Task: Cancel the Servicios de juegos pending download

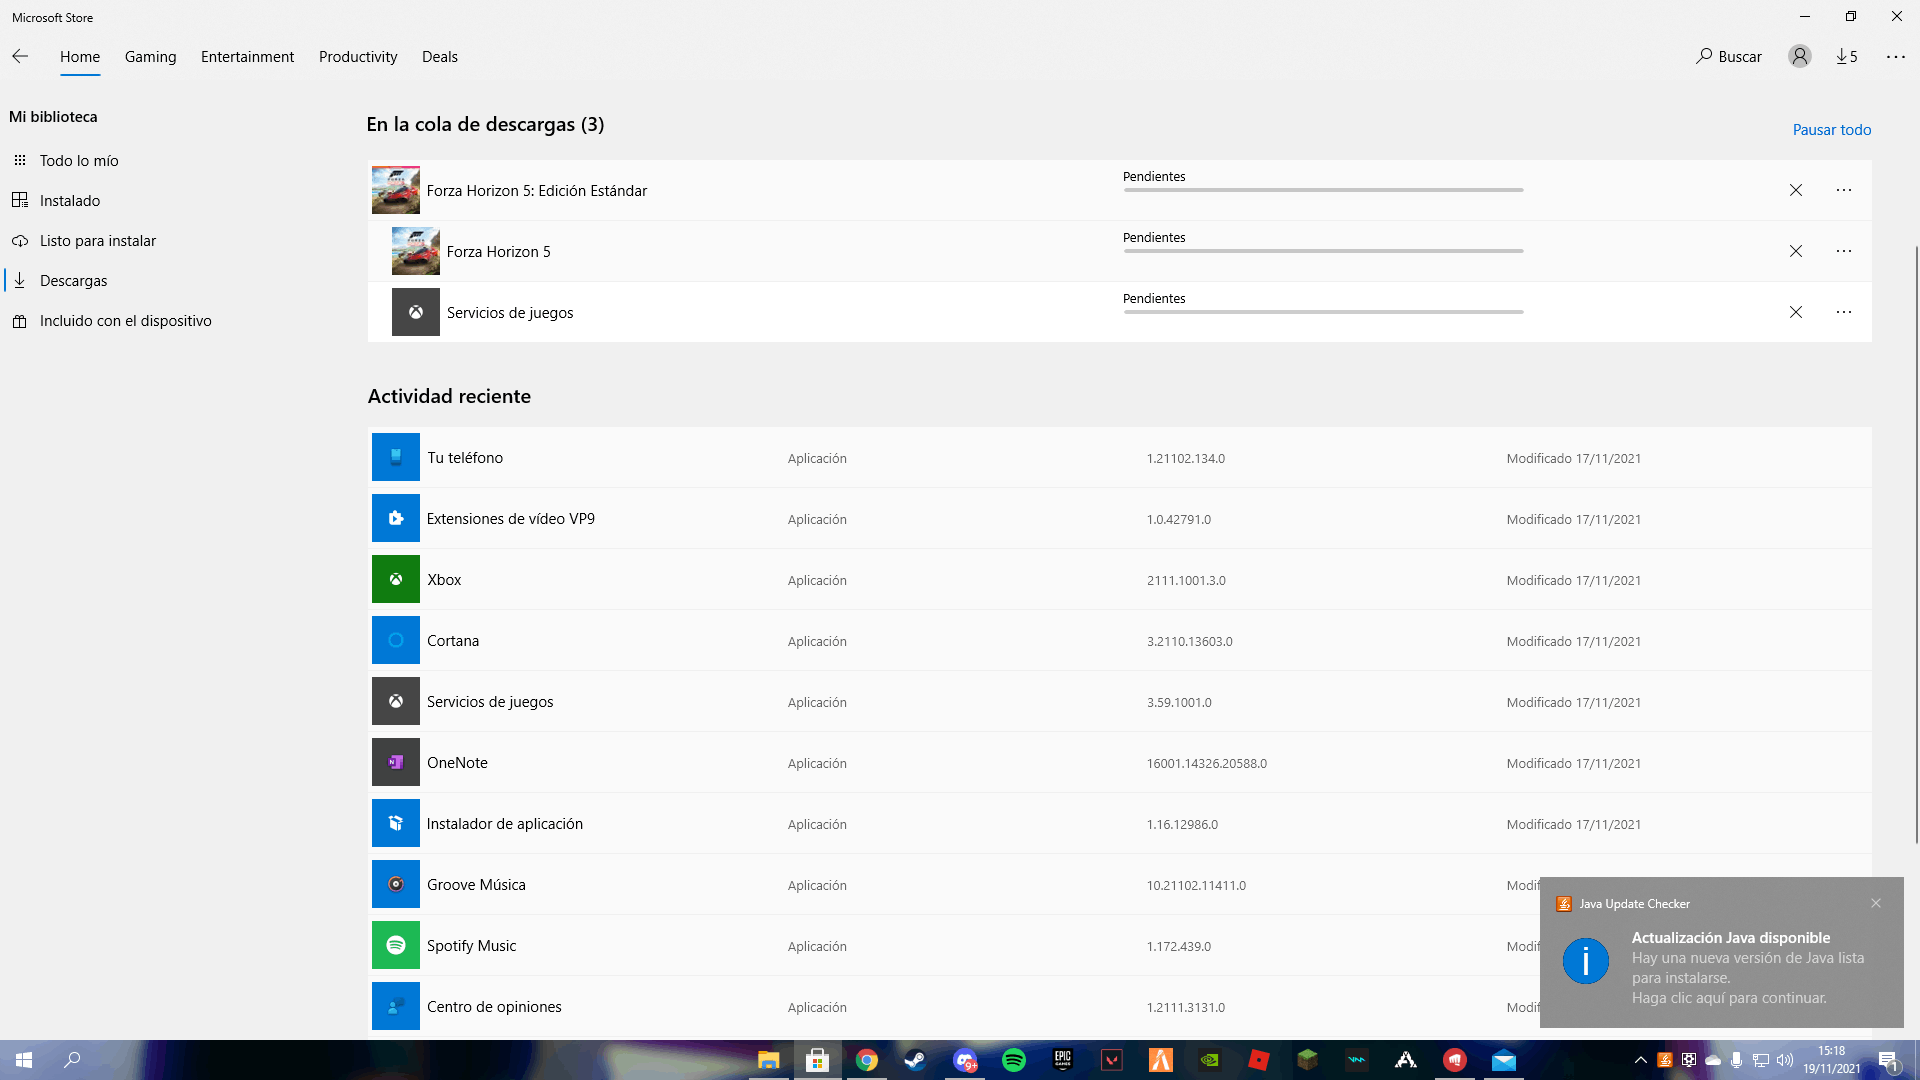Action: [x=1796, y=312]
